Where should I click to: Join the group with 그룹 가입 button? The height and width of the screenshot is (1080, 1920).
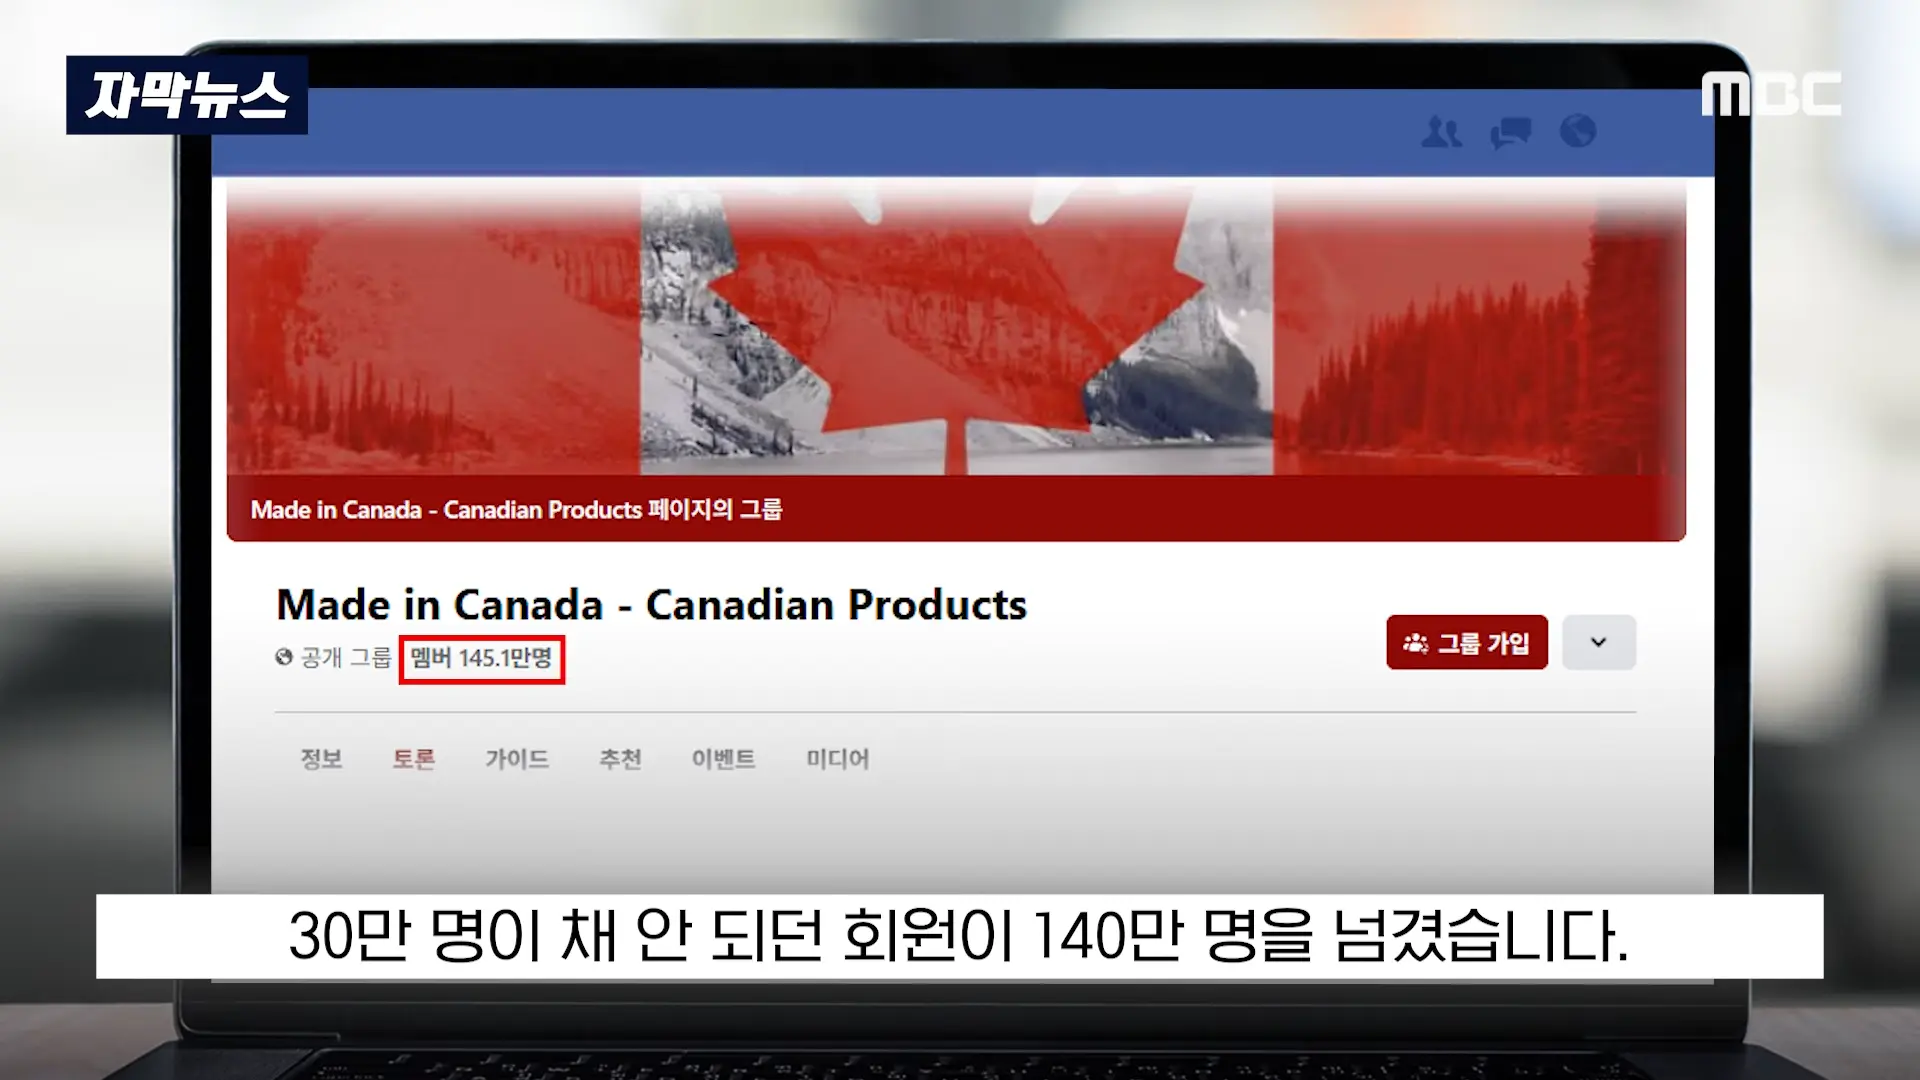[x=1466, y=642]
